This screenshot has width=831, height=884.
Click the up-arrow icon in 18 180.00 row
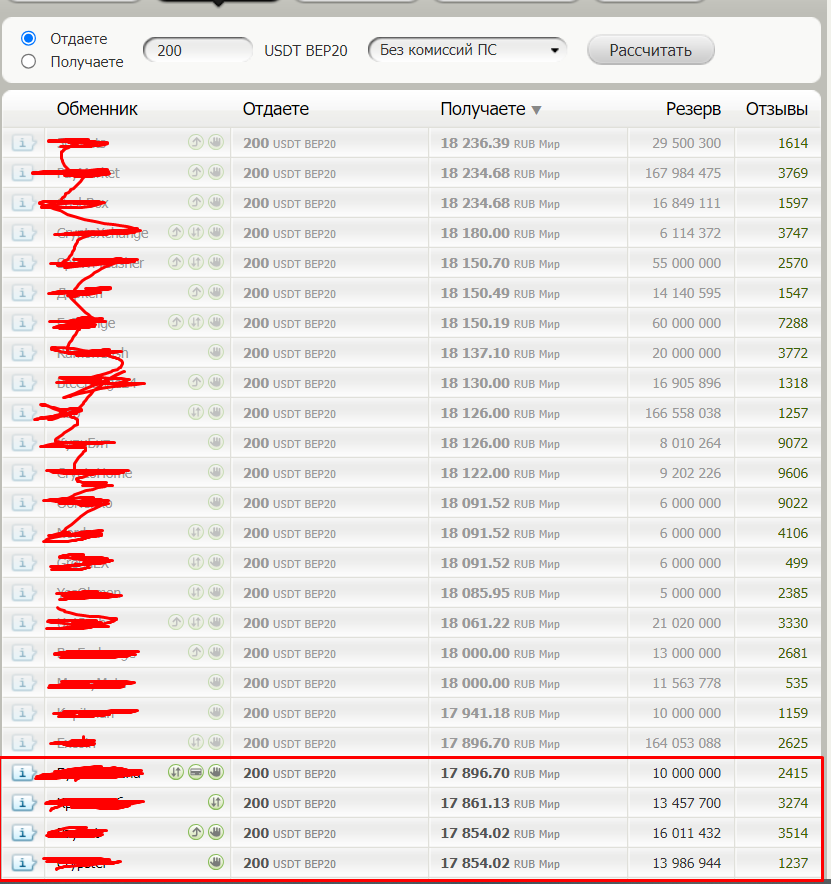[x=176, y=233]
